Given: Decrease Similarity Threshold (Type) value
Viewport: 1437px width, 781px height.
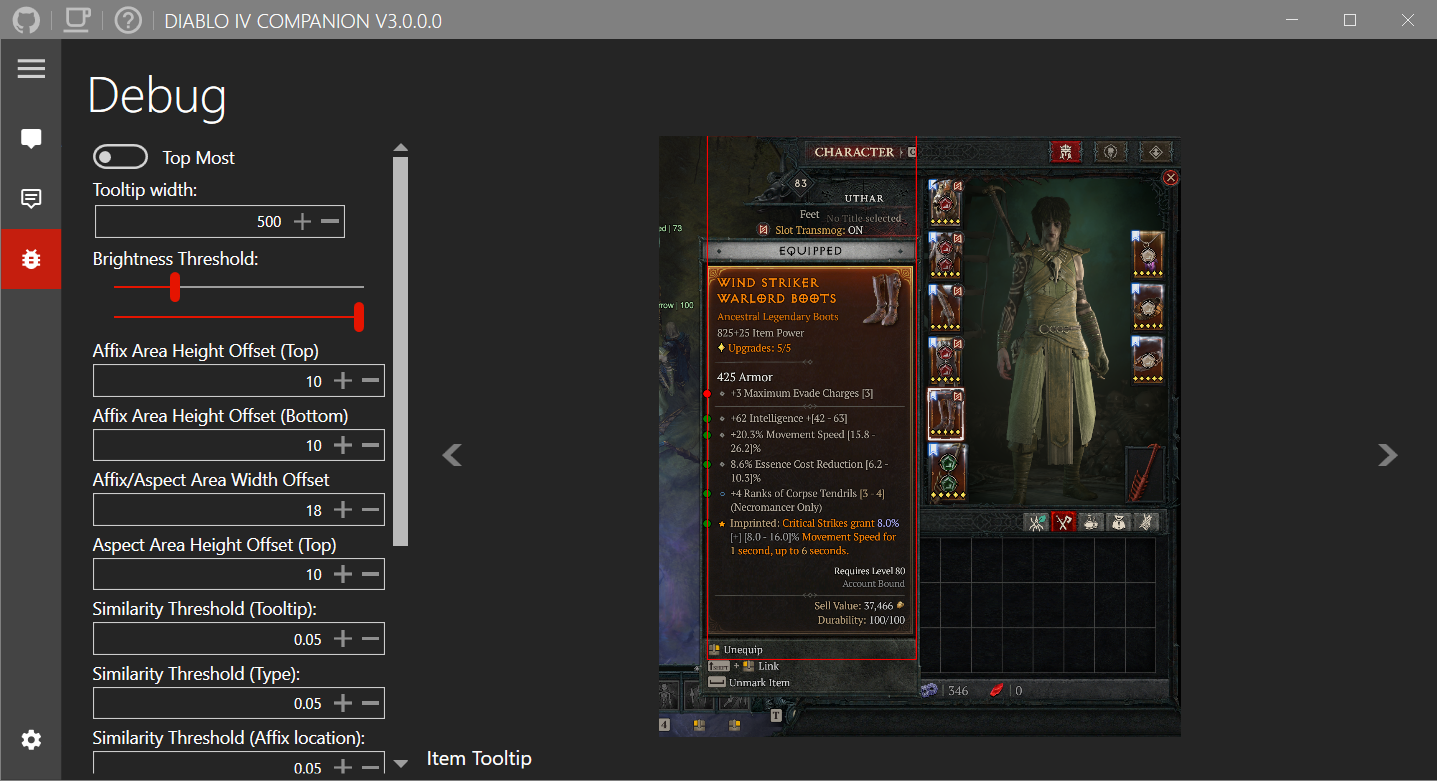Looking at the screenshot, I should coord(370,703).
